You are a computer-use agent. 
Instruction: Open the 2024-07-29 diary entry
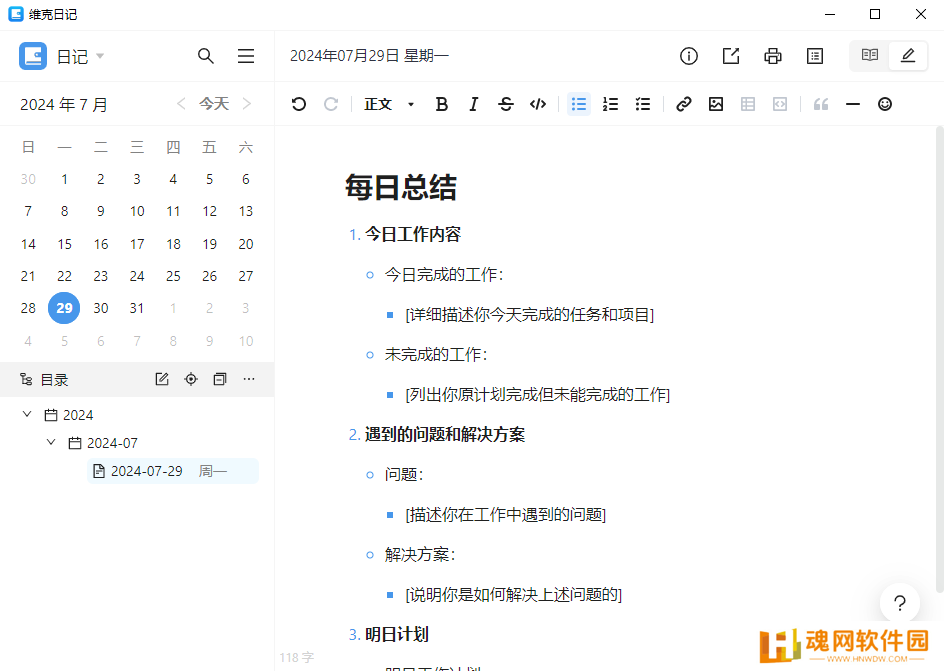point(173,471)
